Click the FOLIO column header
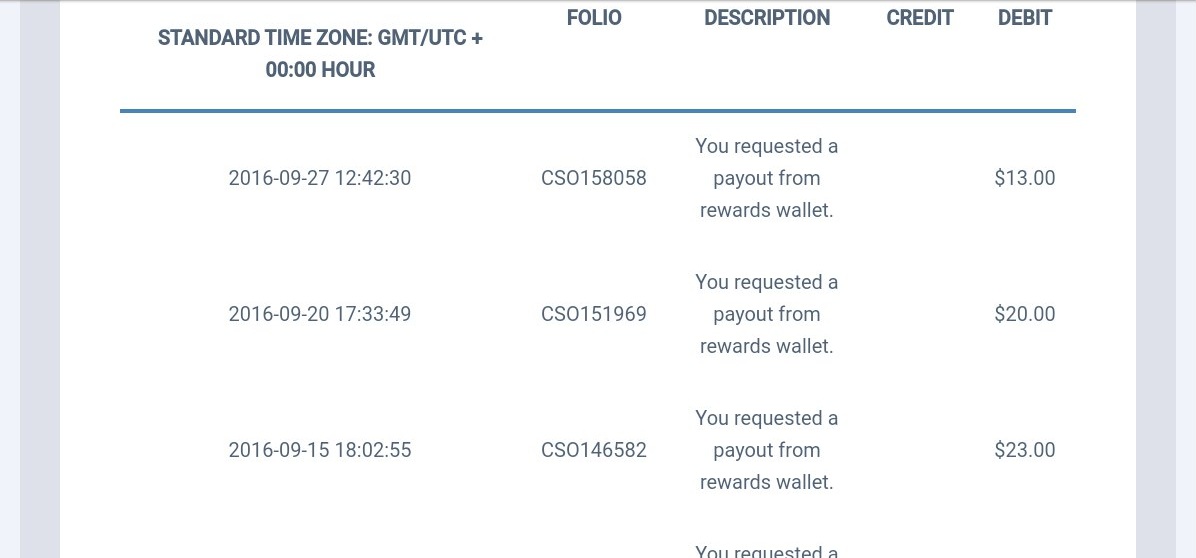This screenshot has width=1196, height=558. coord(594,18)
